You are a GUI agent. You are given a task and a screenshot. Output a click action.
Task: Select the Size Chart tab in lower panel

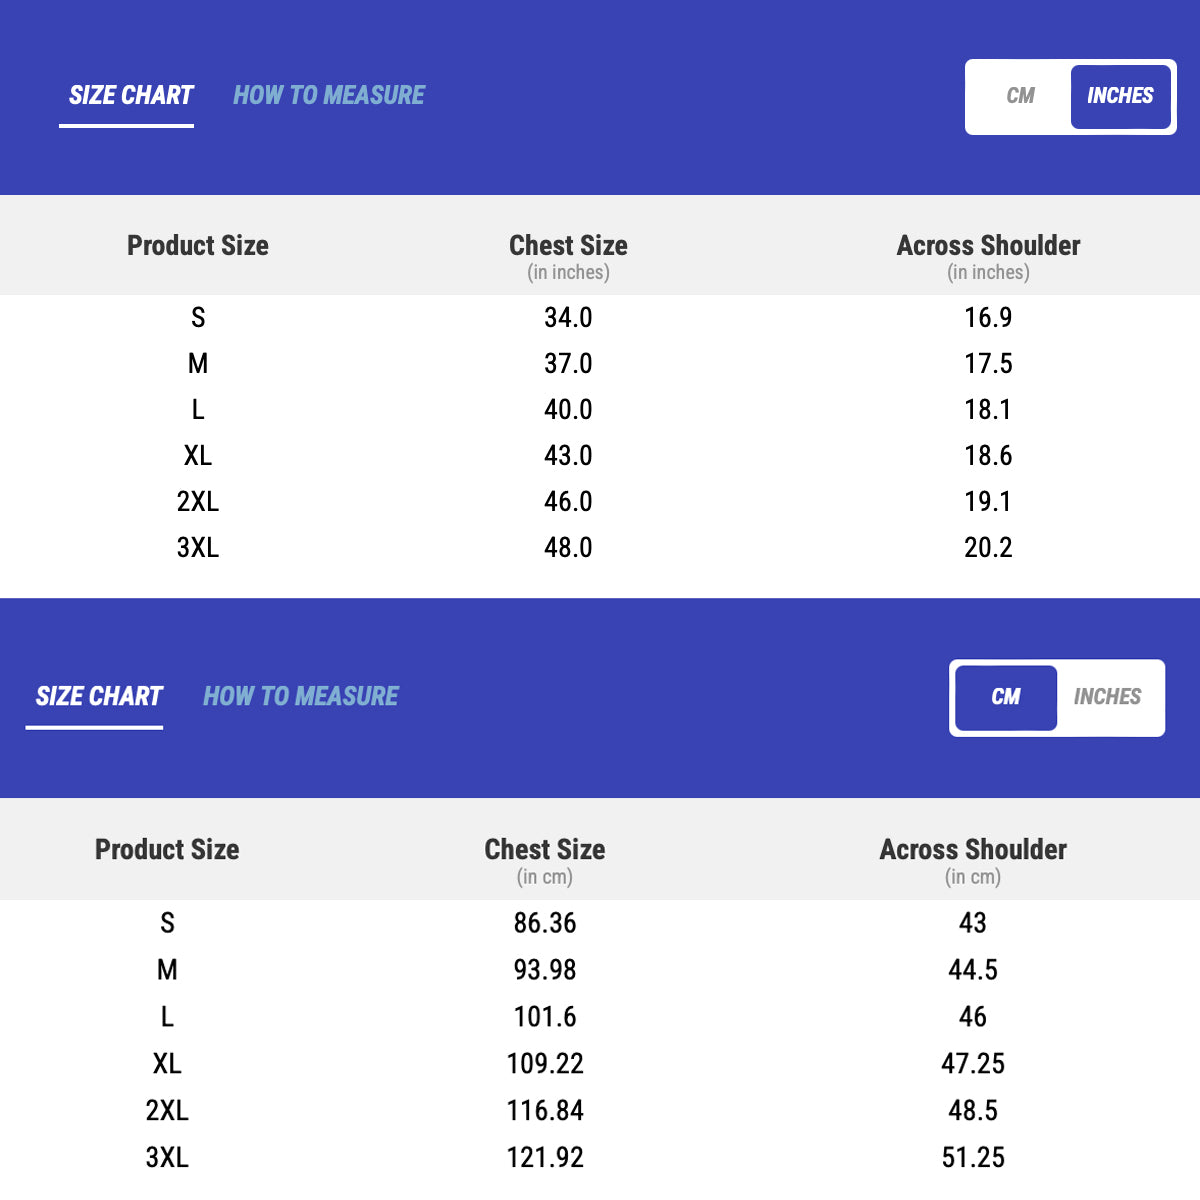coord(99,697)
